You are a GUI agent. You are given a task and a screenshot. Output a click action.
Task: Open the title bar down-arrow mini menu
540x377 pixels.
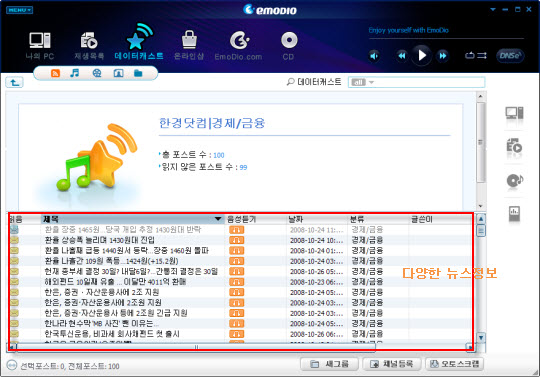[493, 9]
